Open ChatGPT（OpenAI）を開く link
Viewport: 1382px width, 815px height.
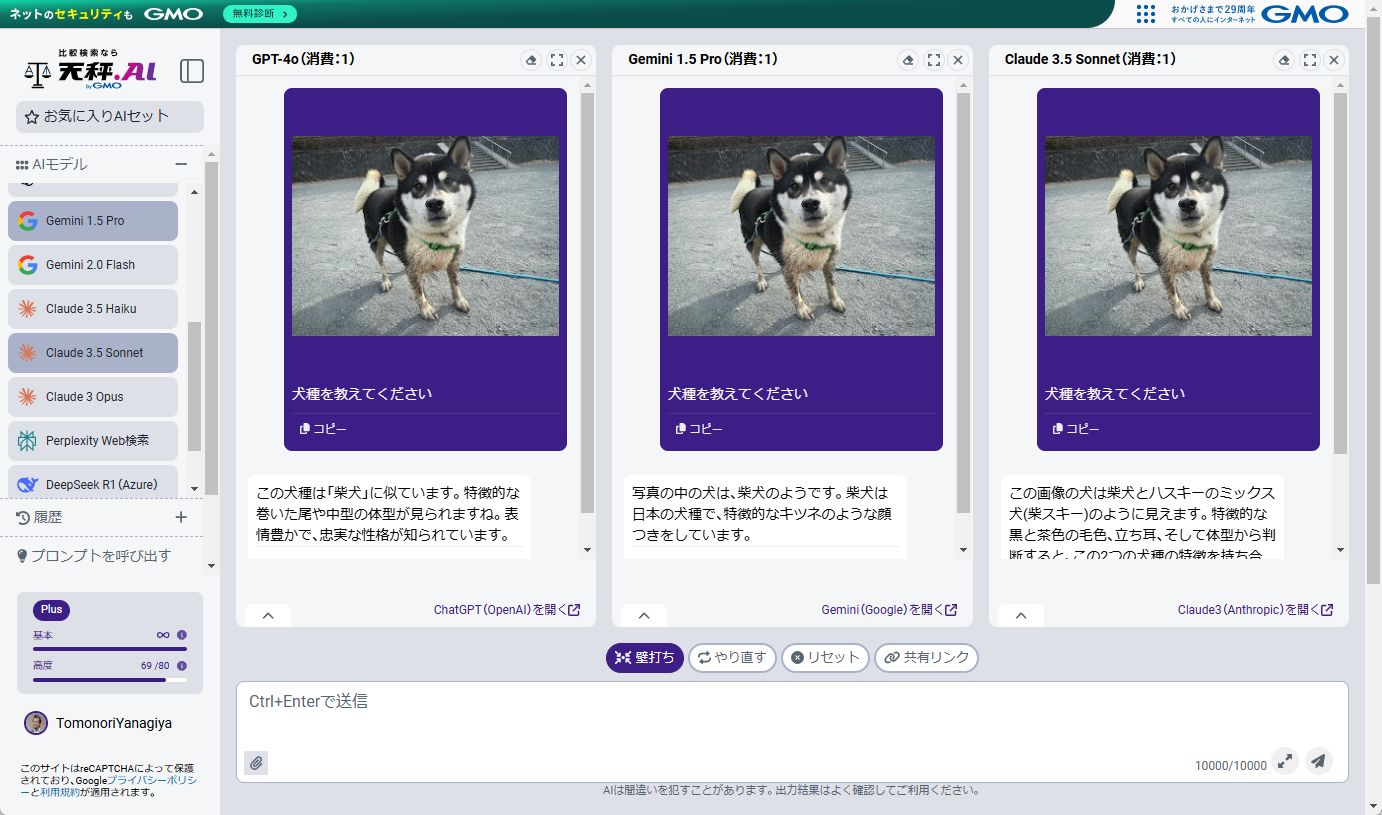pyautogui.click(x=504, y=608)
